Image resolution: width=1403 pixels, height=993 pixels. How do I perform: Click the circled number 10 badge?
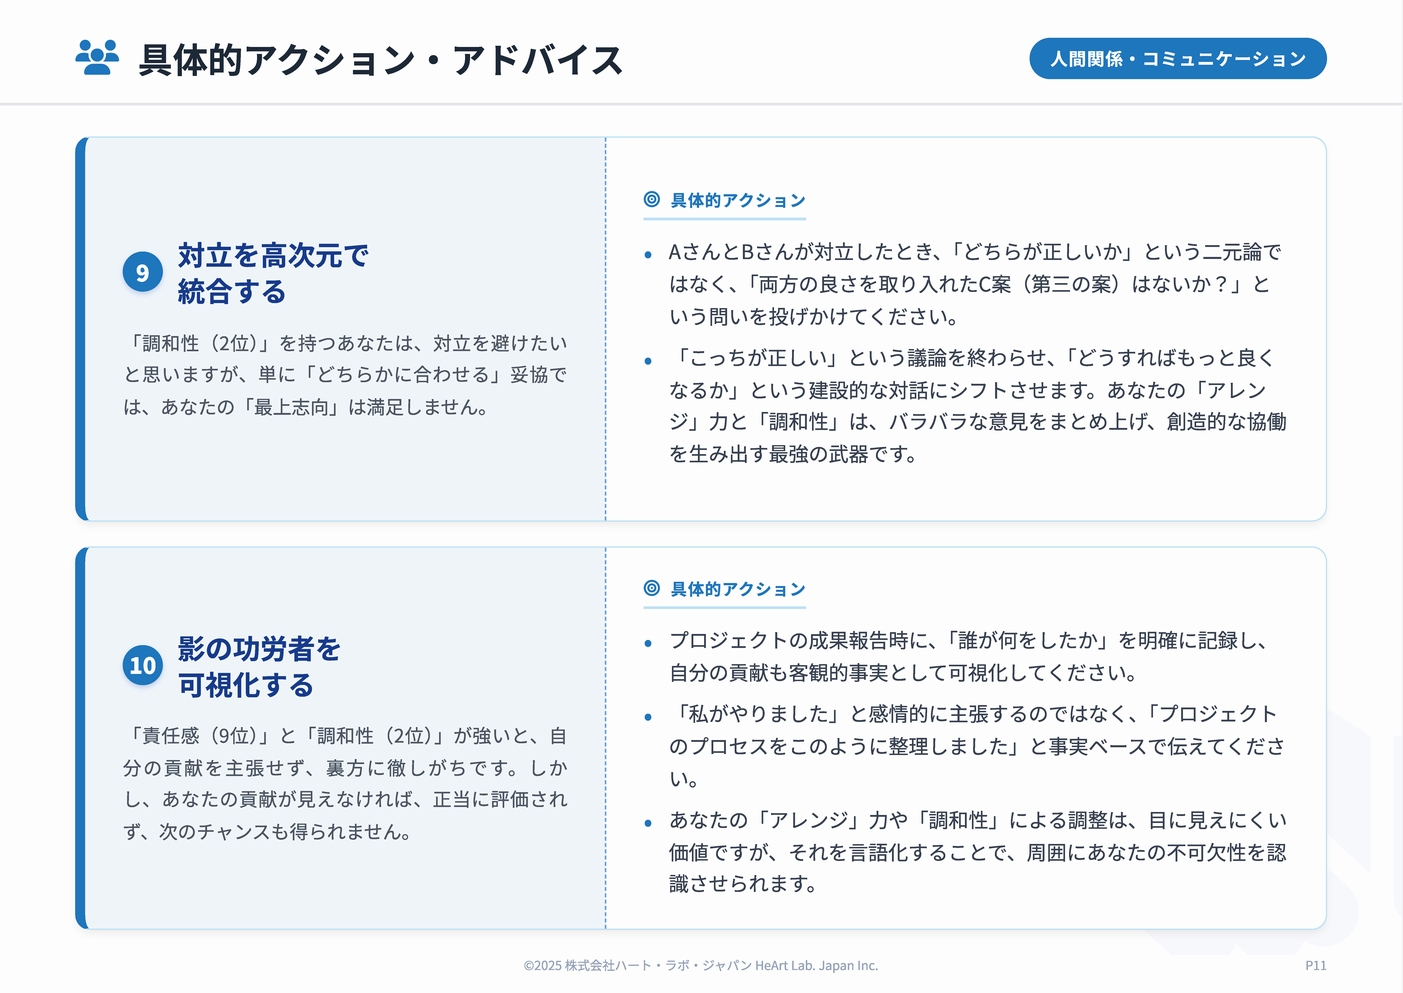point(142,665)
